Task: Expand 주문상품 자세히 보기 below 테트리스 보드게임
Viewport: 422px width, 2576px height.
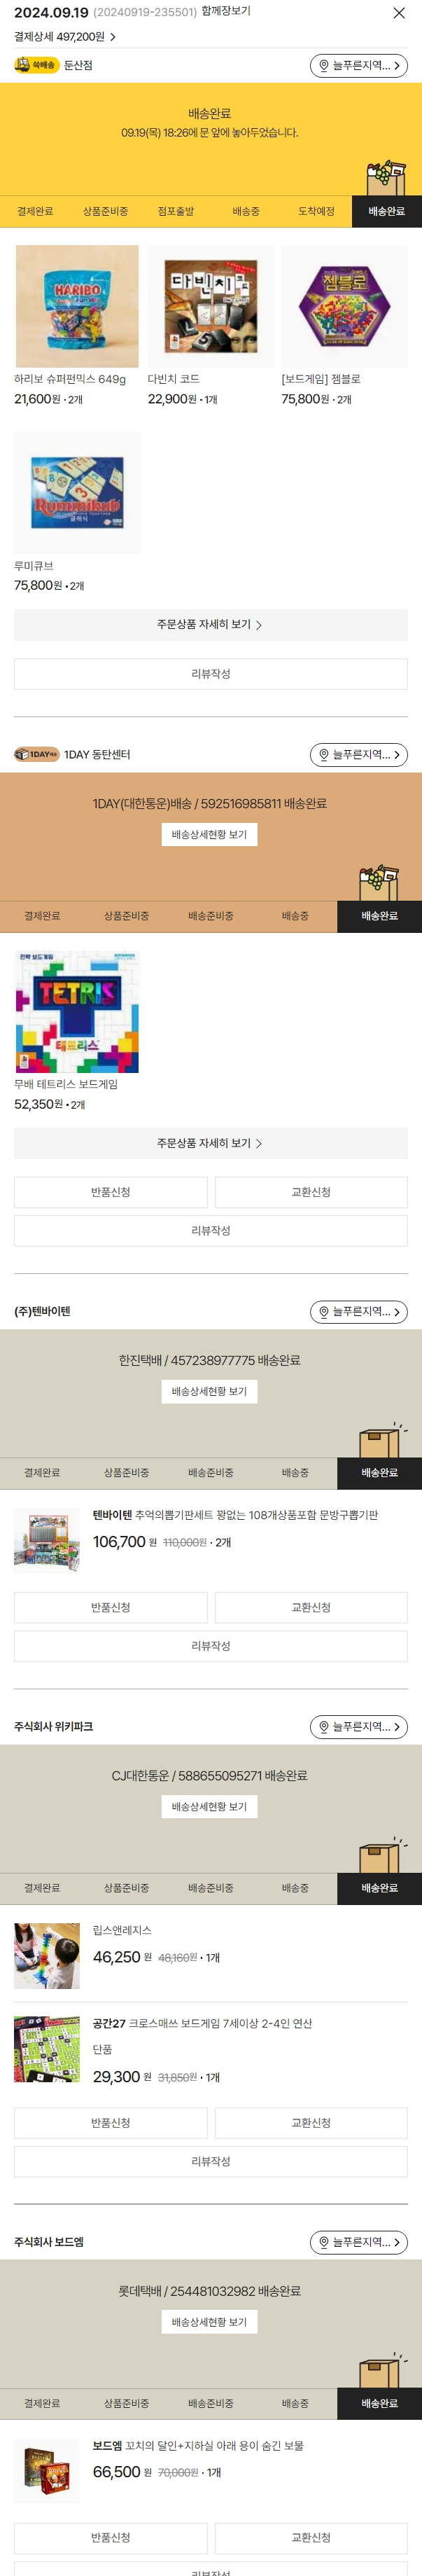Action: coord(210,1142)
